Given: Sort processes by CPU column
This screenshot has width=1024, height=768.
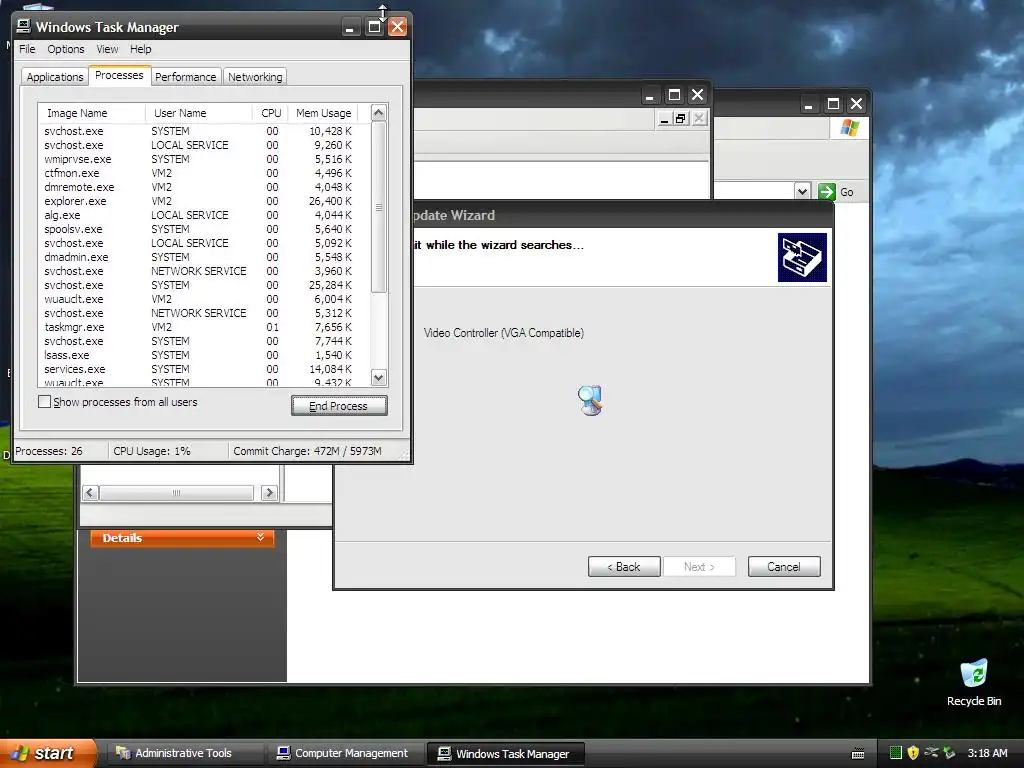Looking at the screenshot, I should click(x=270, y=113).
